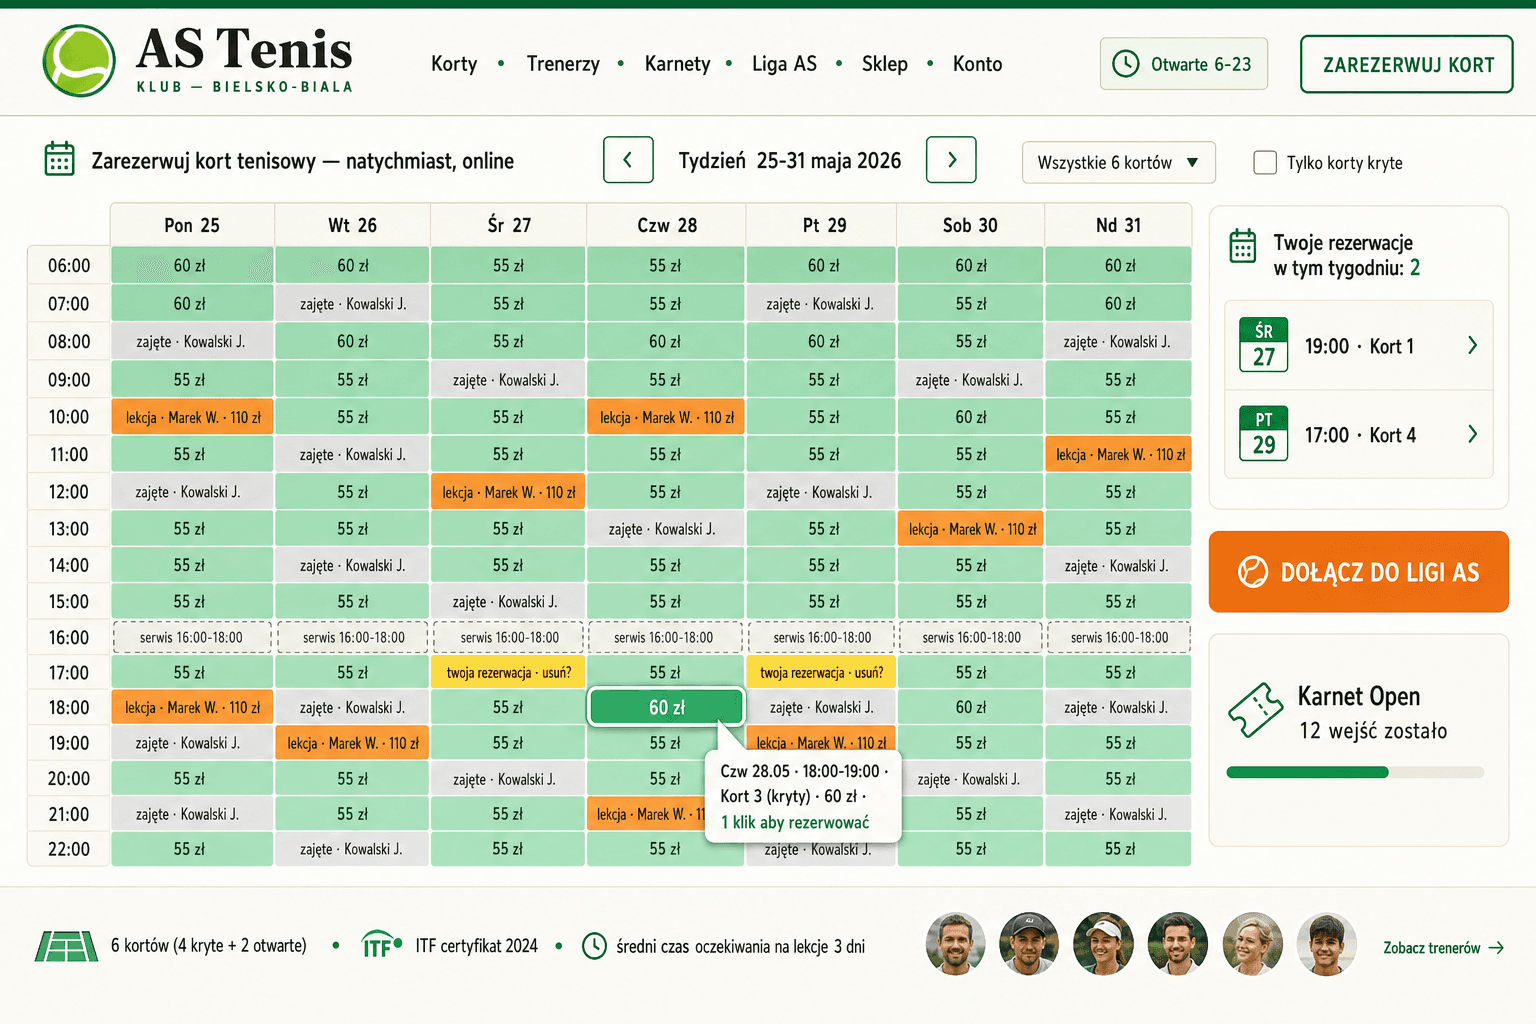Viewport: 1536px width, 1024px height.
Task: Click the calendar icon beside Zarezerwuj kort tenisowy
Action: click(x=59, y=159)
